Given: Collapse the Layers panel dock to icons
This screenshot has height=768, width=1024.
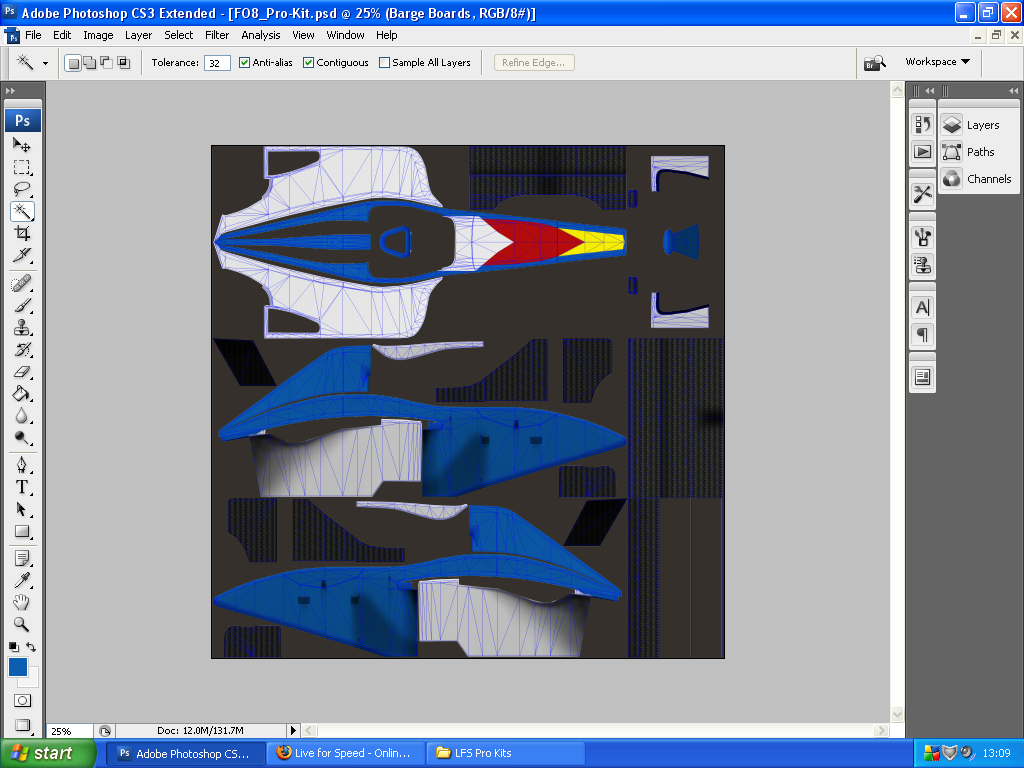Looking at the screenshot, I should [x=1013, y=91].
